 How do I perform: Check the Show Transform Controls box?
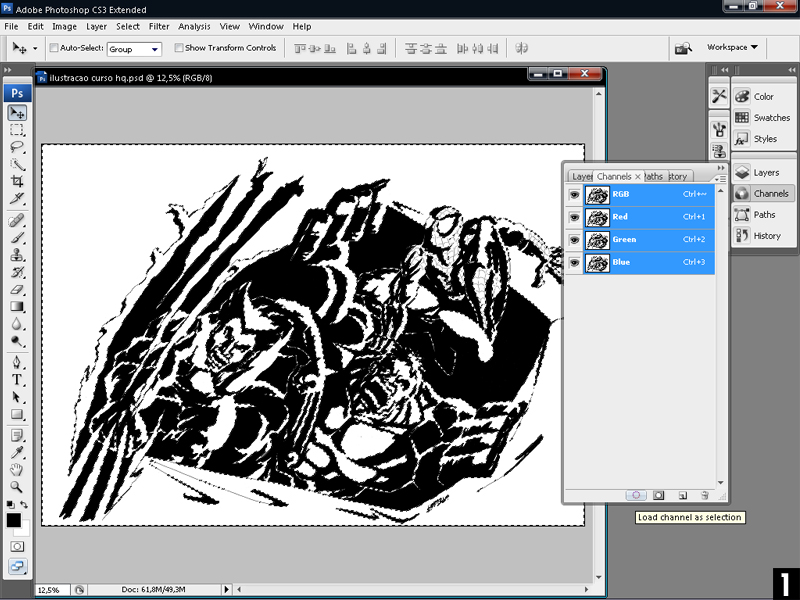tap(179, 48)
